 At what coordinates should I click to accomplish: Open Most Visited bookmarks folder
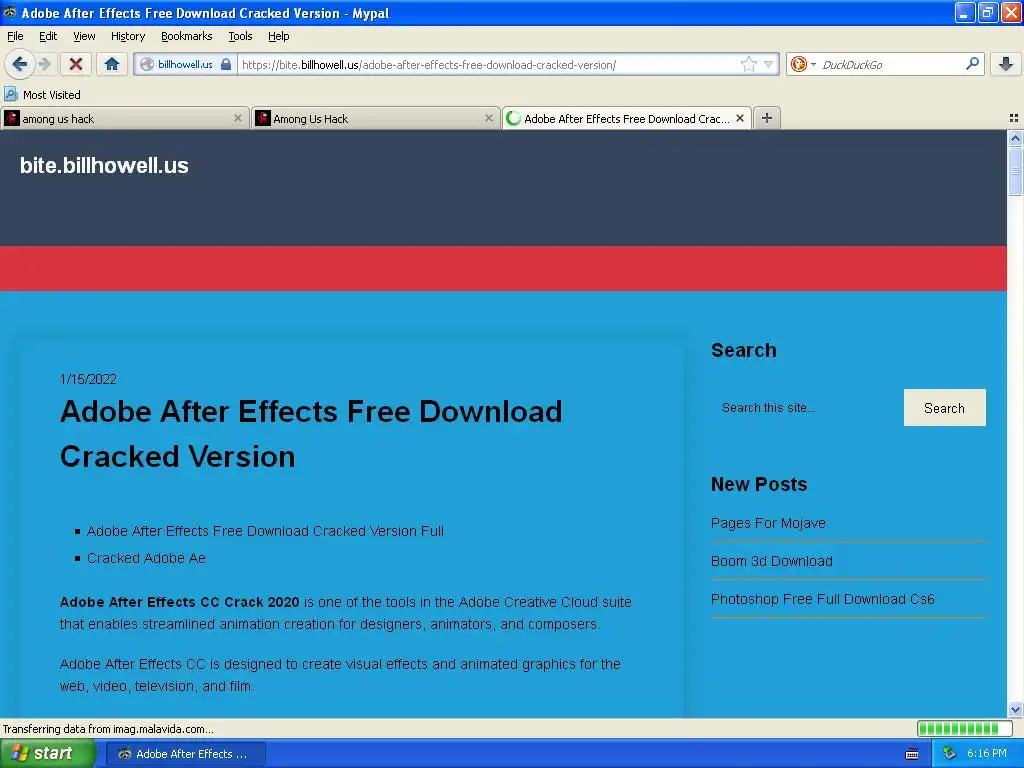43,95
